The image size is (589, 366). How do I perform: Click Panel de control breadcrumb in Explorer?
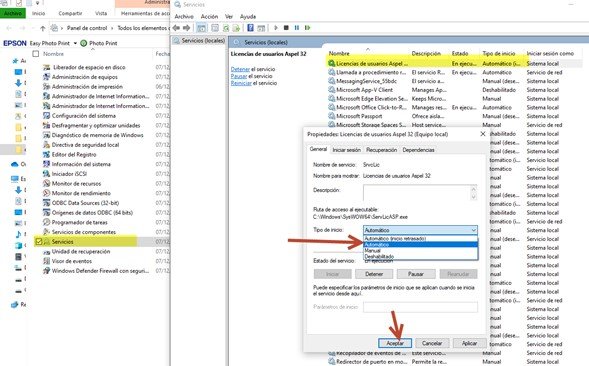(87, 28)
